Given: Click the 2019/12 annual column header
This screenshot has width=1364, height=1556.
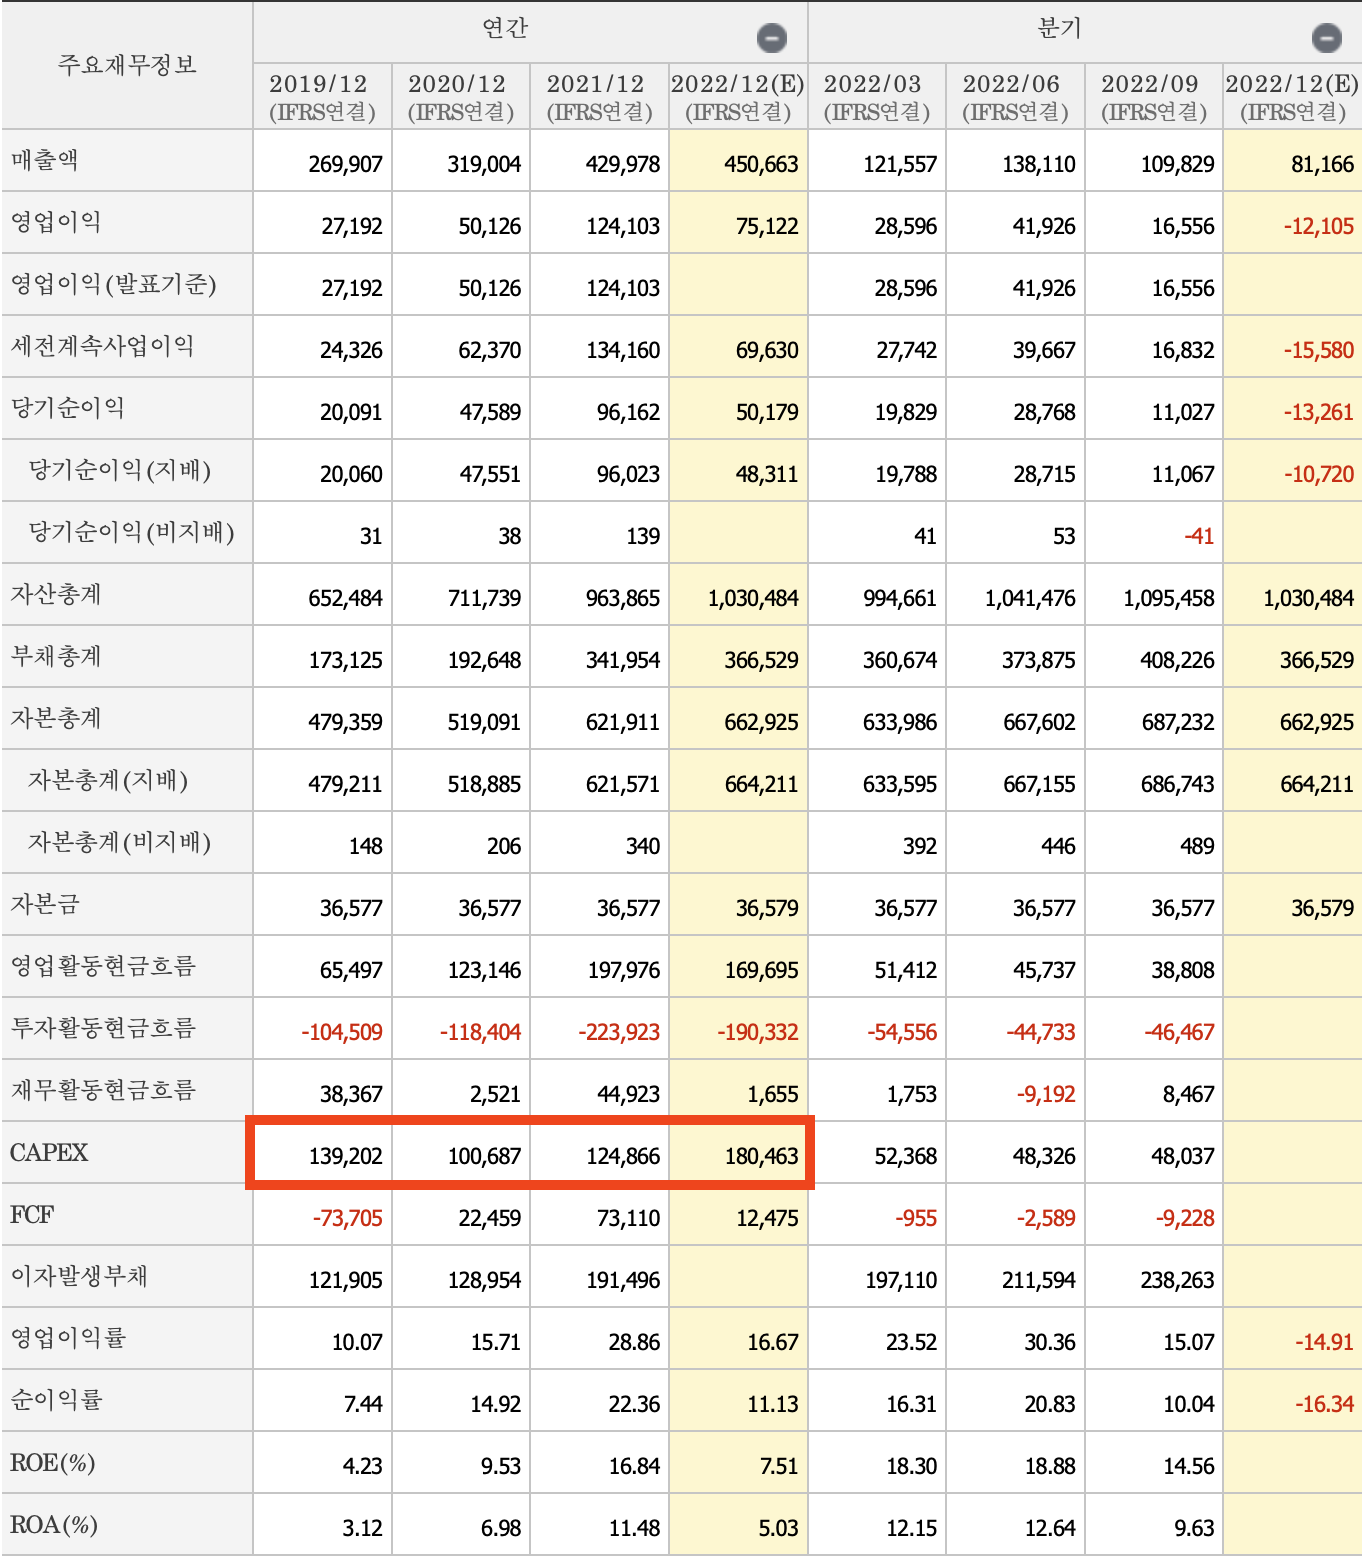Looking at the screenshot, I should (322, 97).
